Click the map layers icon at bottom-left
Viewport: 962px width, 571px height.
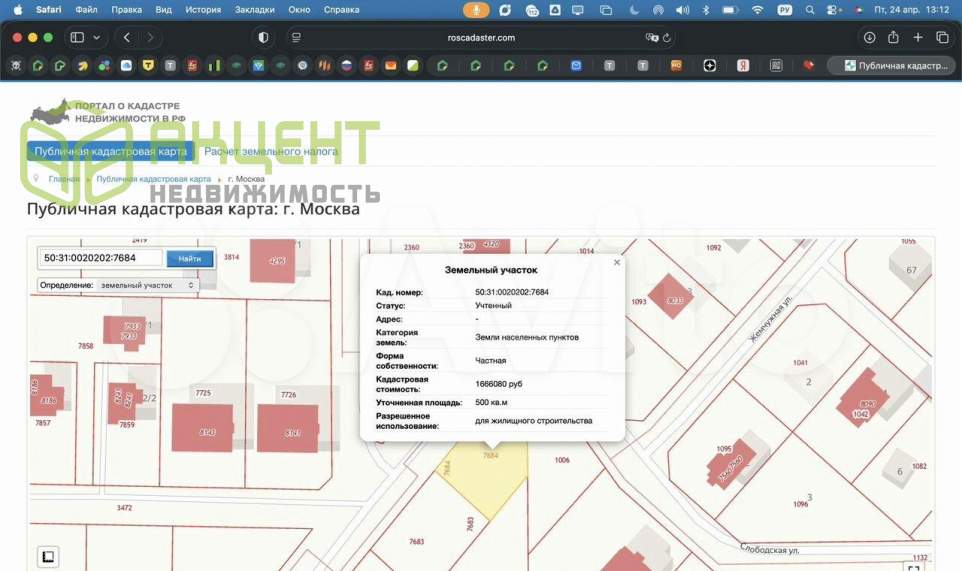click(x=47, y=557)
